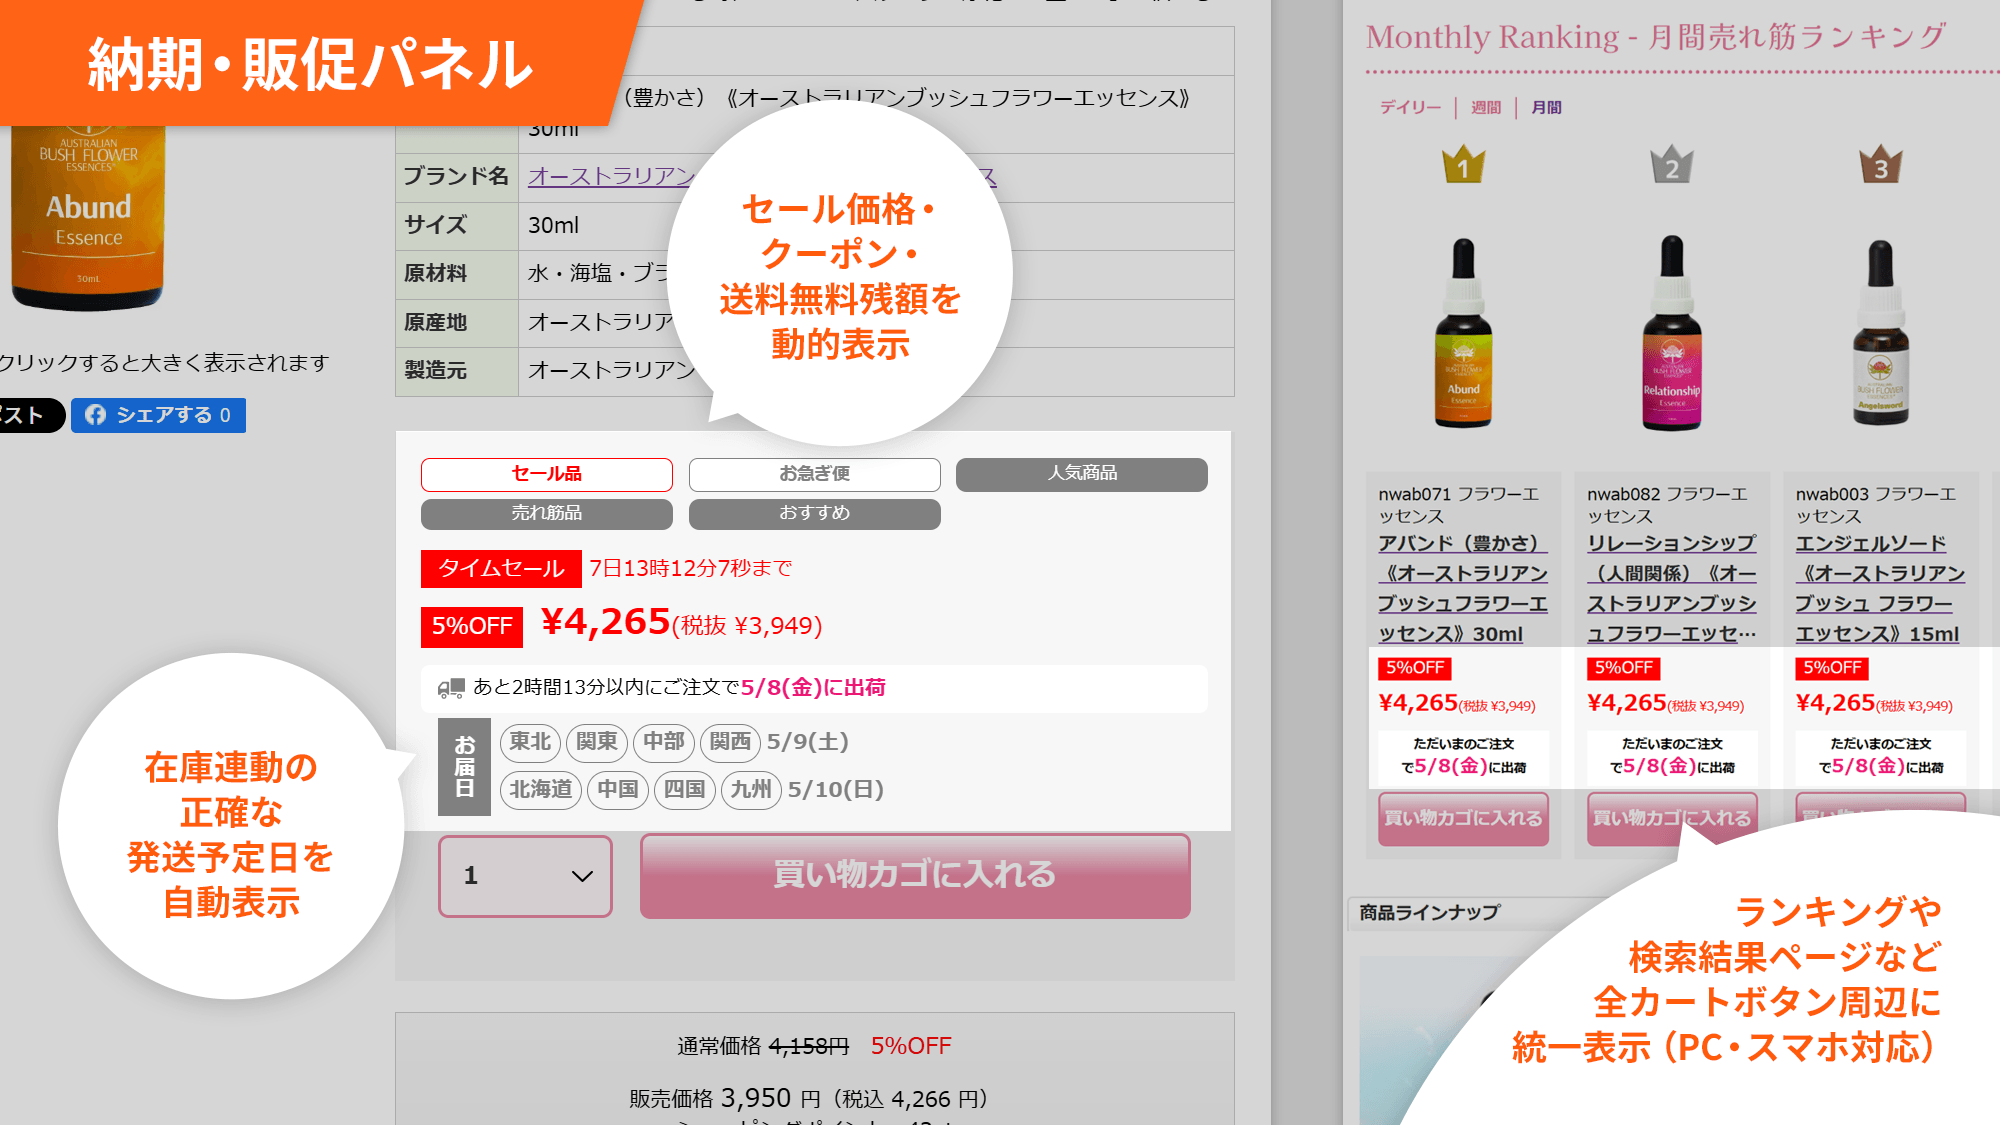Viewport: 2000px width, 1125px height.
Task: Click the 売れ筋品 badge
Action: click(x=547, y=513)
